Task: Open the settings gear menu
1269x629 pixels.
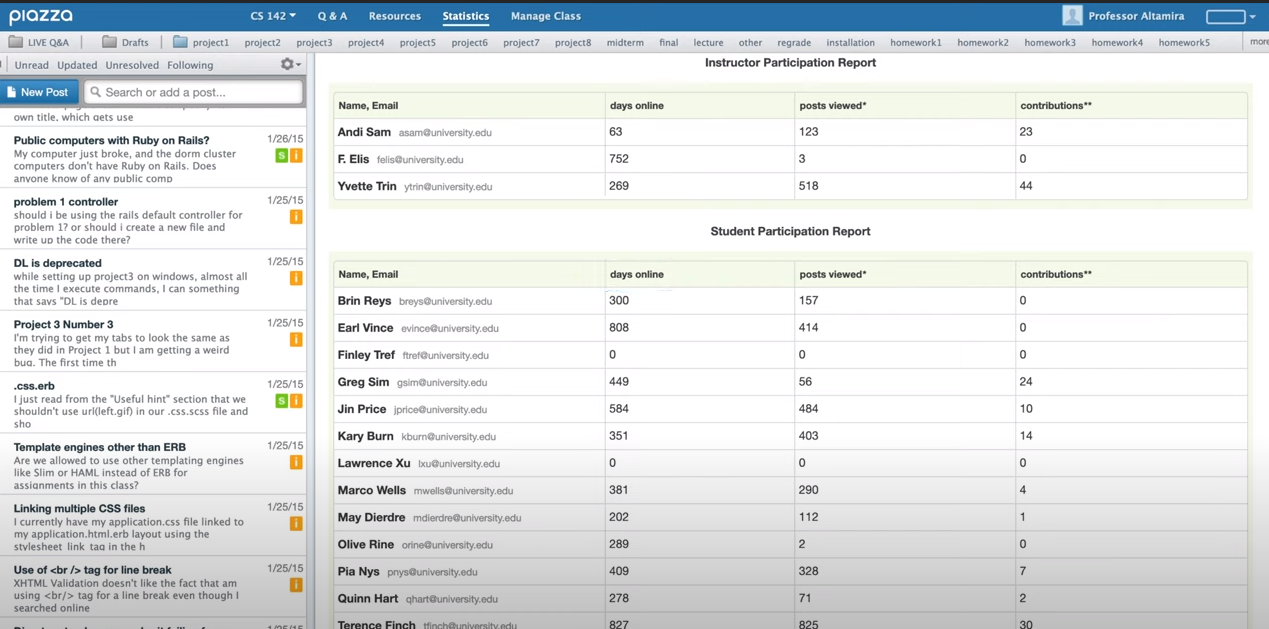Action: pyautogui.click(x=288, y=63)
